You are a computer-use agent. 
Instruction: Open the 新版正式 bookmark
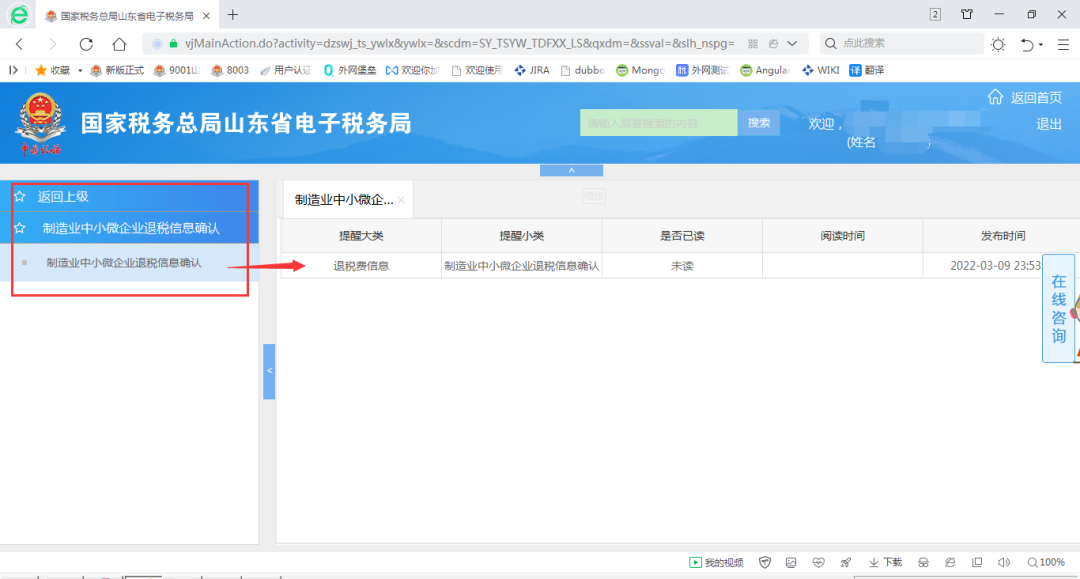point(117,70)
